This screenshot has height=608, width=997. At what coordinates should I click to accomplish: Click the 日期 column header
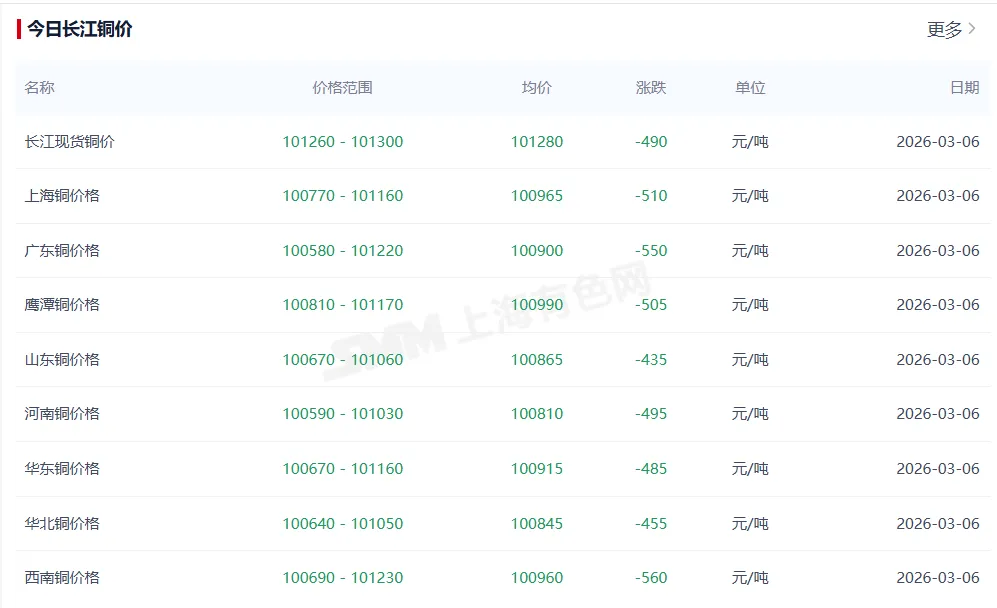[x=965, y=88]
